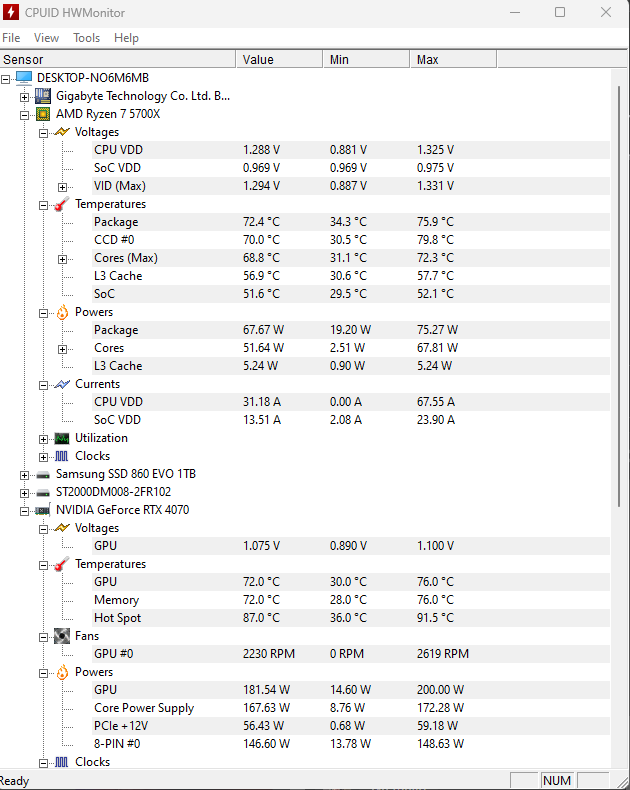The image size is (630, 790).
Task: Expand the Gigabyte Technology motherboard node
Action: [x=25, y=97]
